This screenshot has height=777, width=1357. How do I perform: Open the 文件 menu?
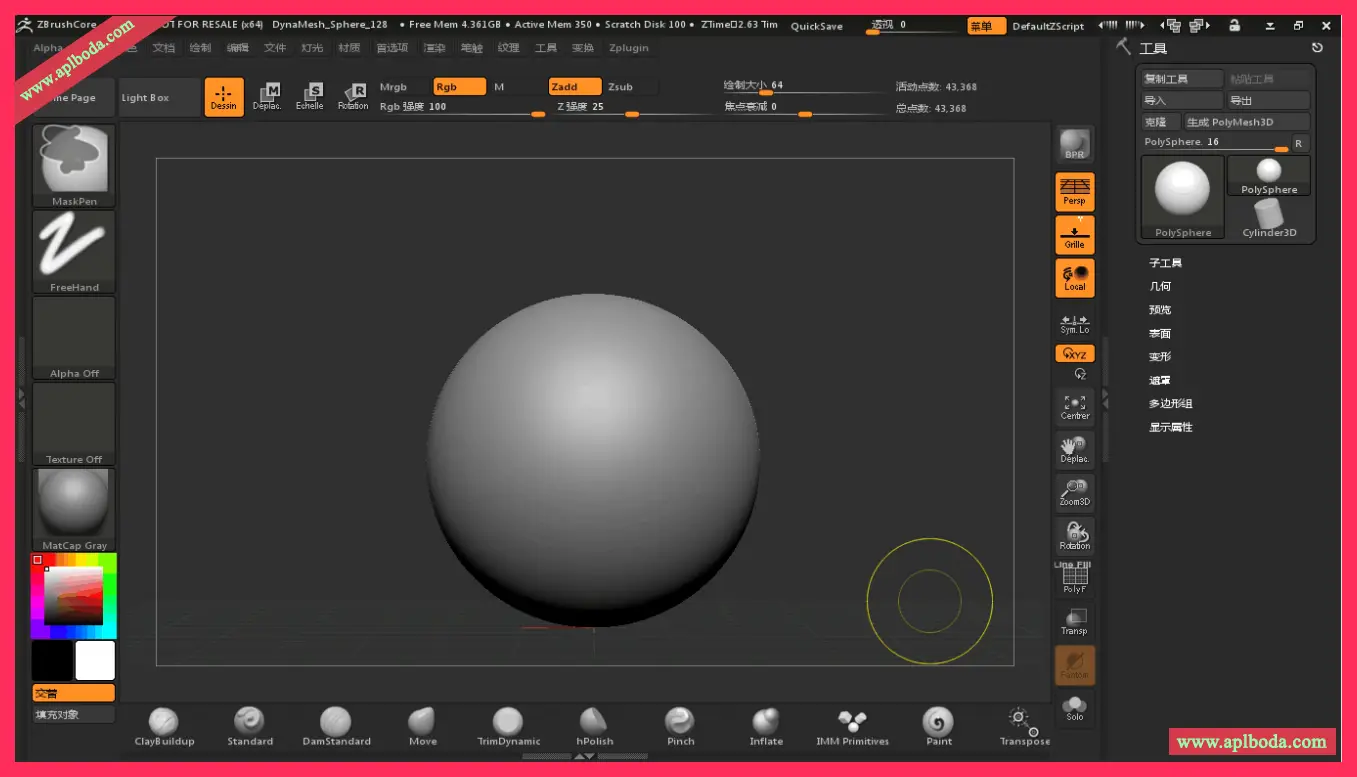(x=275, y=48)
